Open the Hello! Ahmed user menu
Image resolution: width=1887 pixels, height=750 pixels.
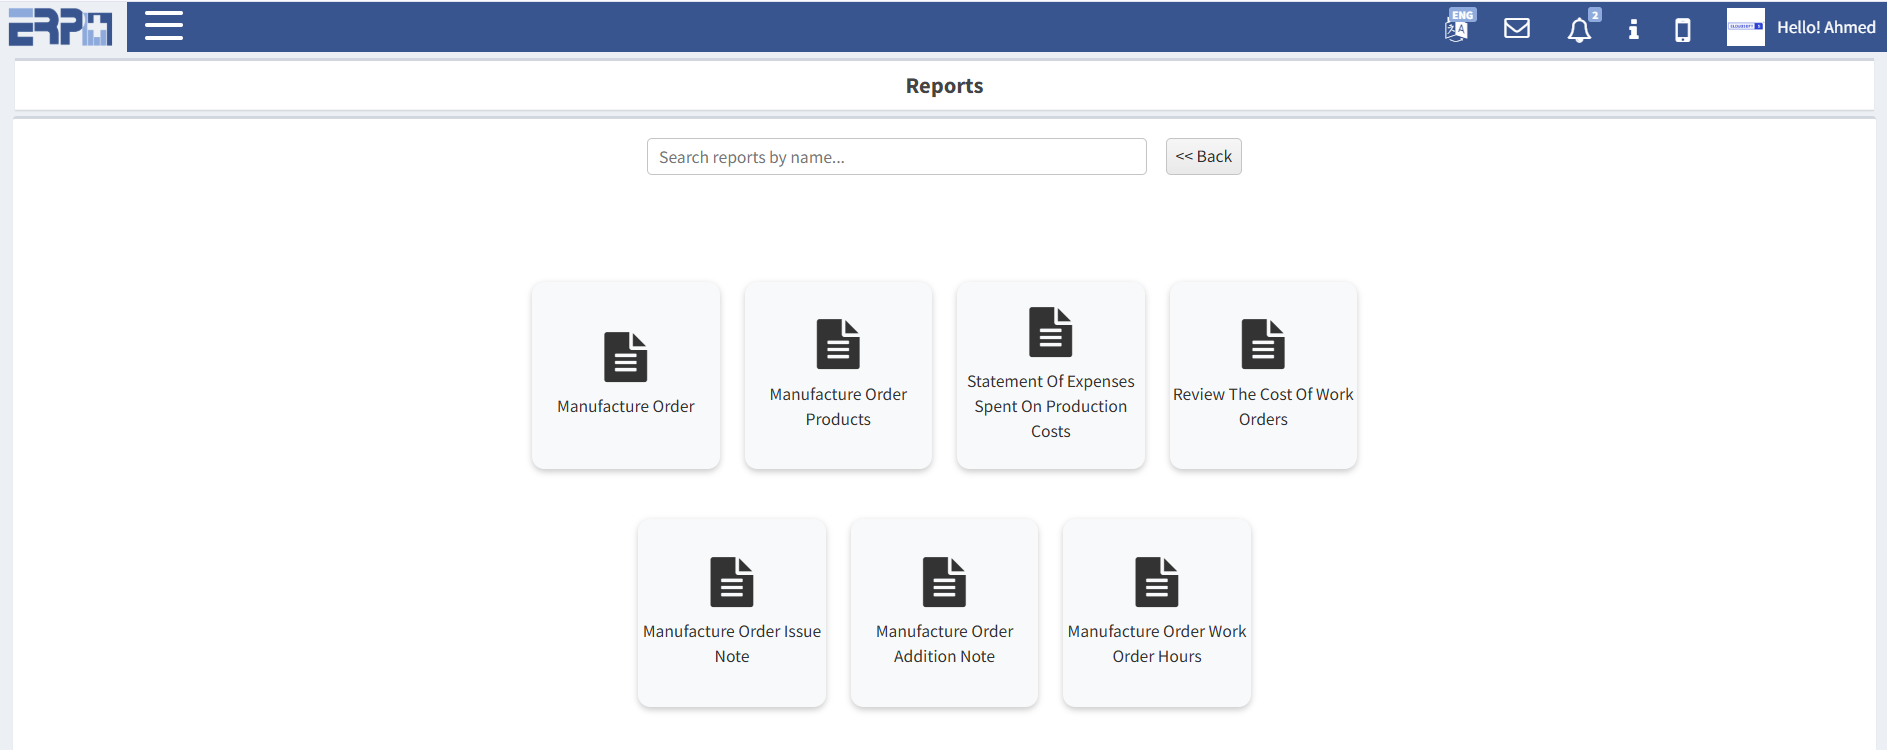click(1825, 27)
